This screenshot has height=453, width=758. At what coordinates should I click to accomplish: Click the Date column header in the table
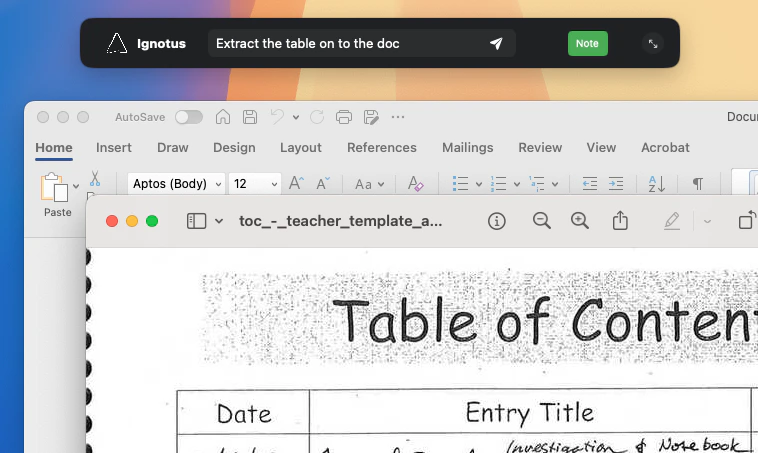(244, 414)
